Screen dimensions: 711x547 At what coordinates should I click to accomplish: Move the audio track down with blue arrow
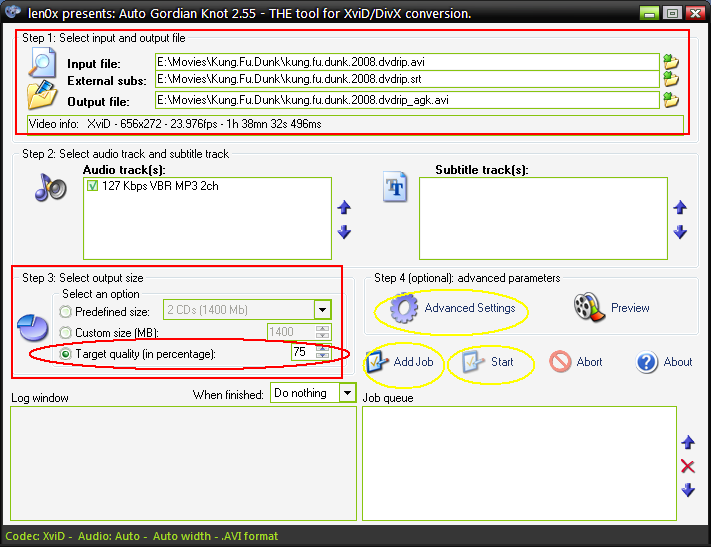coord(344,232)
